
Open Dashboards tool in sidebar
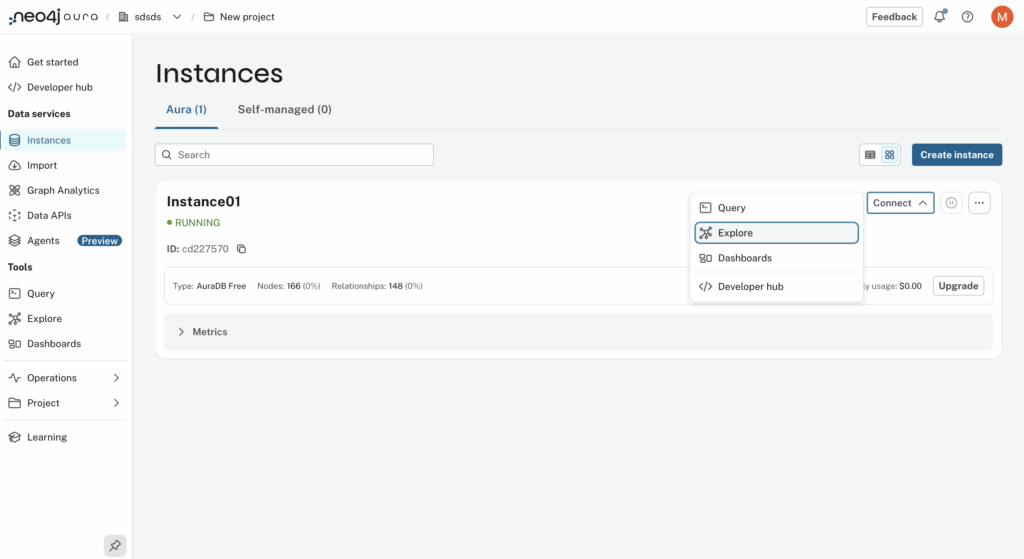[63, 343]
